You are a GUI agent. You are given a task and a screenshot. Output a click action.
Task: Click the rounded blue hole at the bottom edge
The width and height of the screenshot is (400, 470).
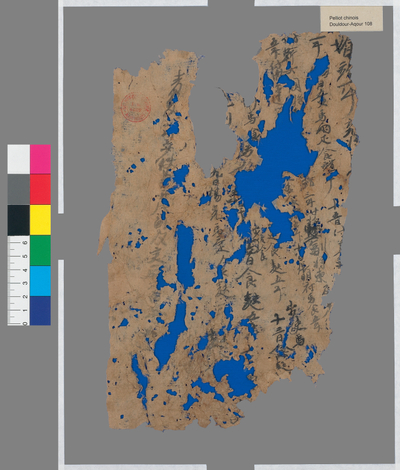pos(234,376)
